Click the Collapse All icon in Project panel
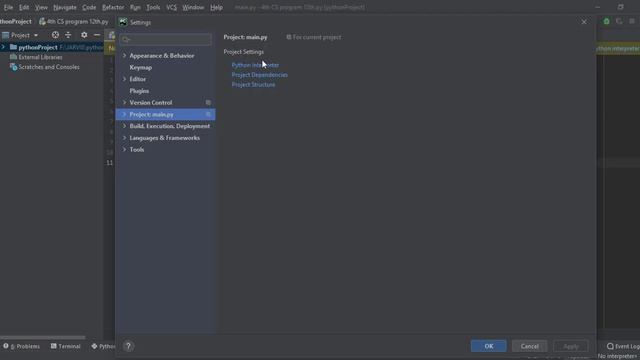 (68, 35)
